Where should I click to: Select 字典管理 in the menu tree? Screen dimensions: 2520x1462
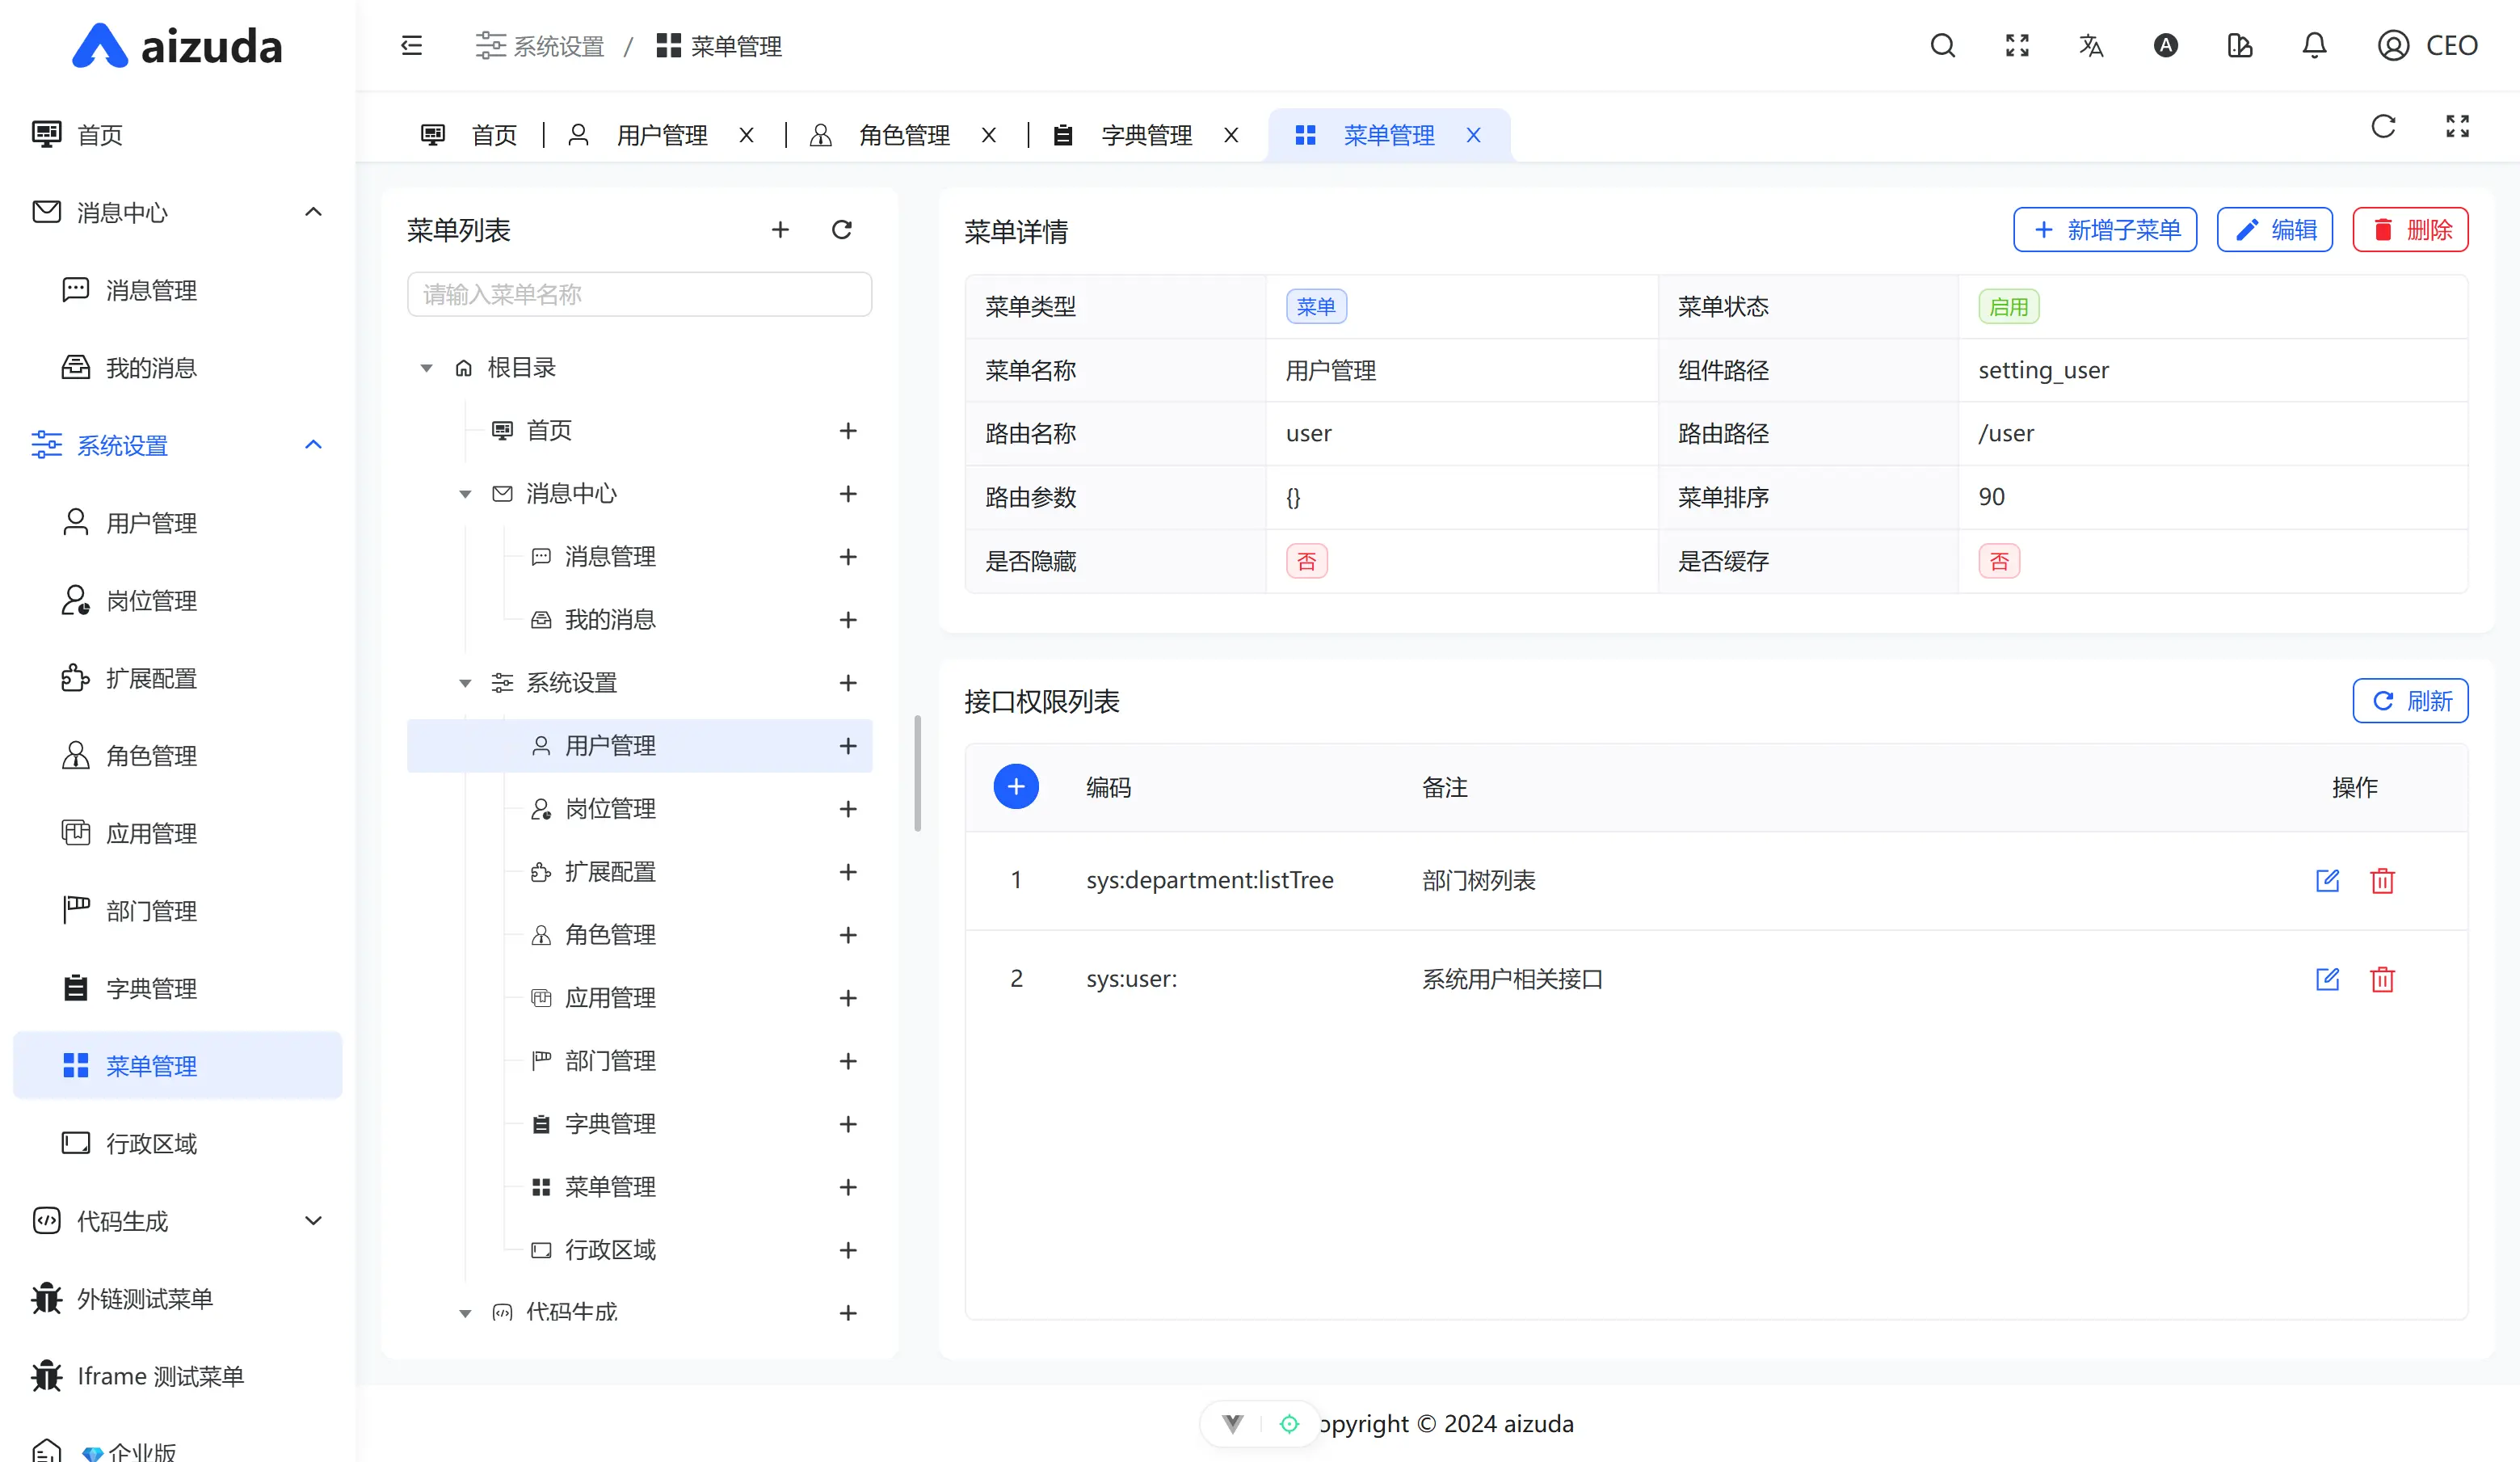[610, 1124]
